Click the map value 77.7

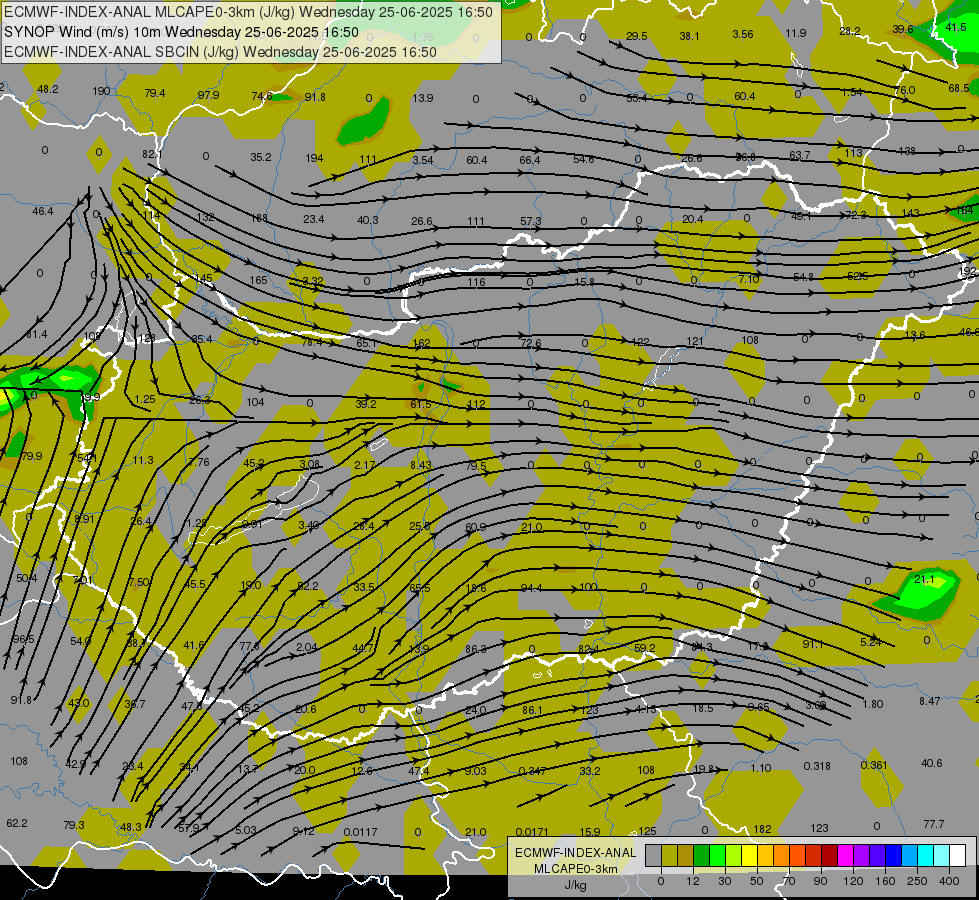coord(934,824)
